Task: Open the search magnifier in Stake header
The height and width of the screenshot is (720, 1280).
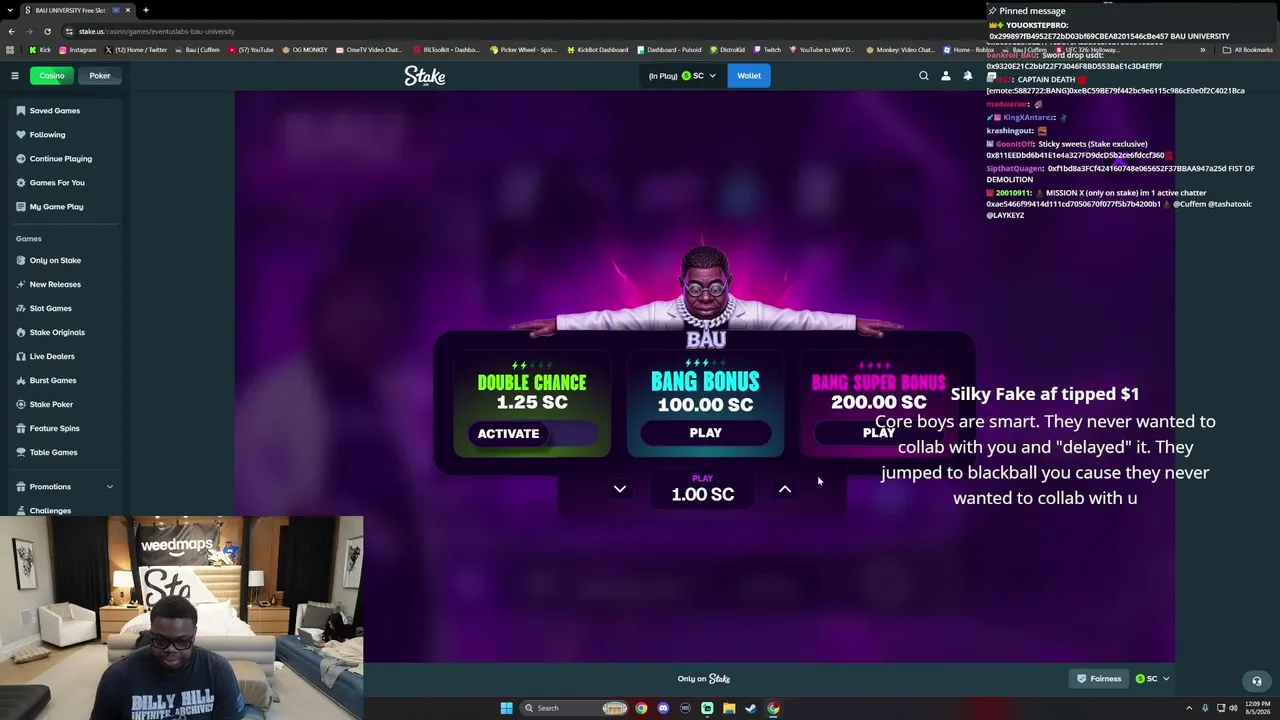Action: coord(924,76)
